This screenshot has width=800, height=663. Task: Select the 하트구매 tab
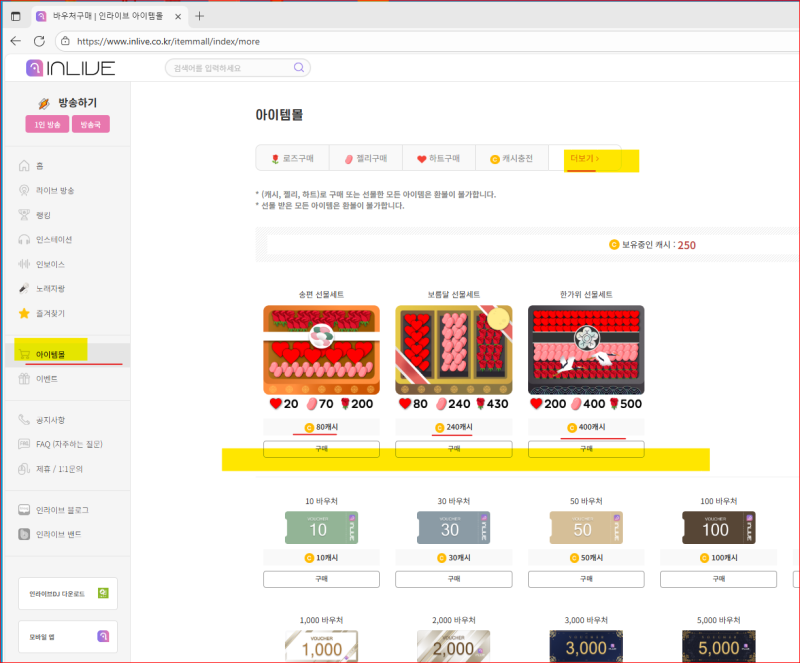point(438,159)
